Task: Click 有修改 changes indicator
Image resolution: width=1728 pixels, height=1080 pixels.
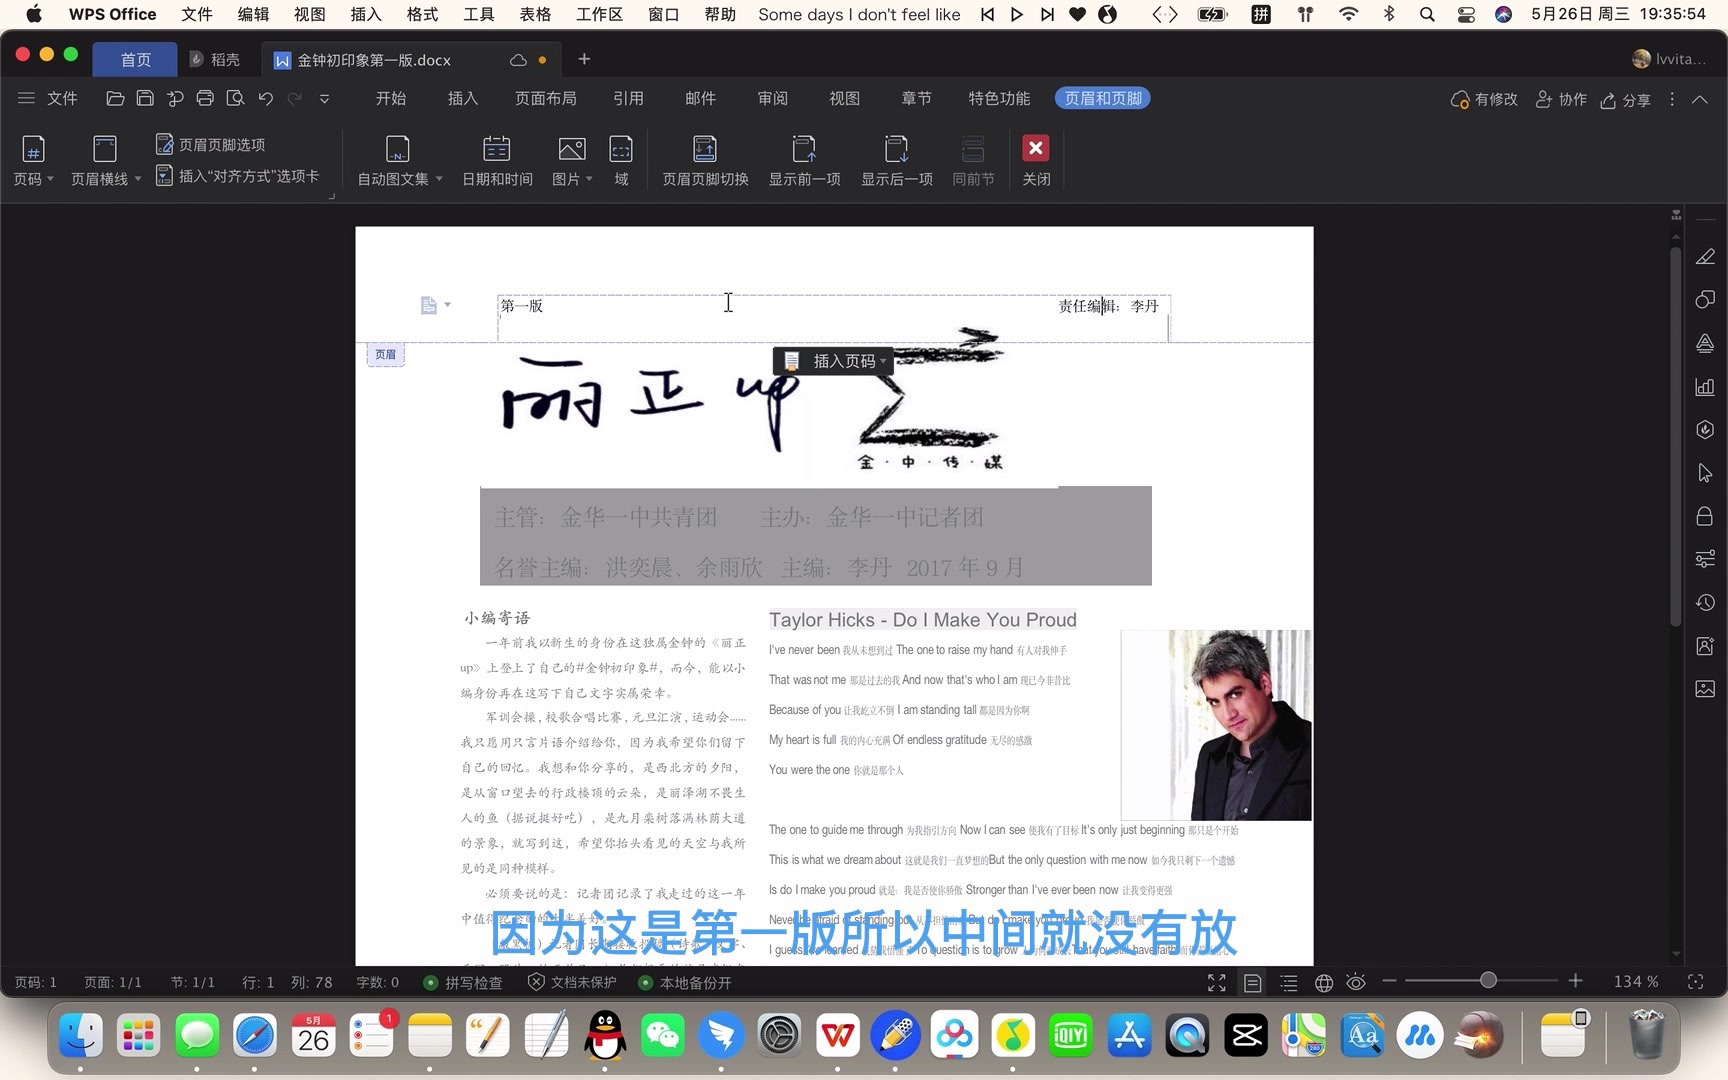Action: point(1484,99)
